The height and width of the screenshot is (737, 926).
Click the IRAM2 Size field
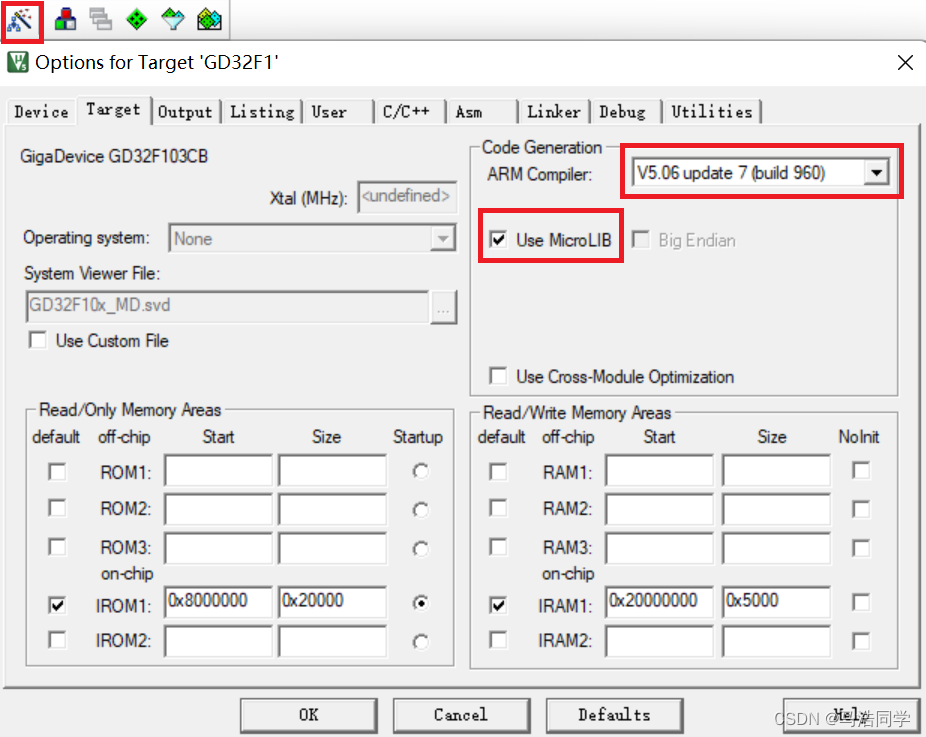(776, 641)
